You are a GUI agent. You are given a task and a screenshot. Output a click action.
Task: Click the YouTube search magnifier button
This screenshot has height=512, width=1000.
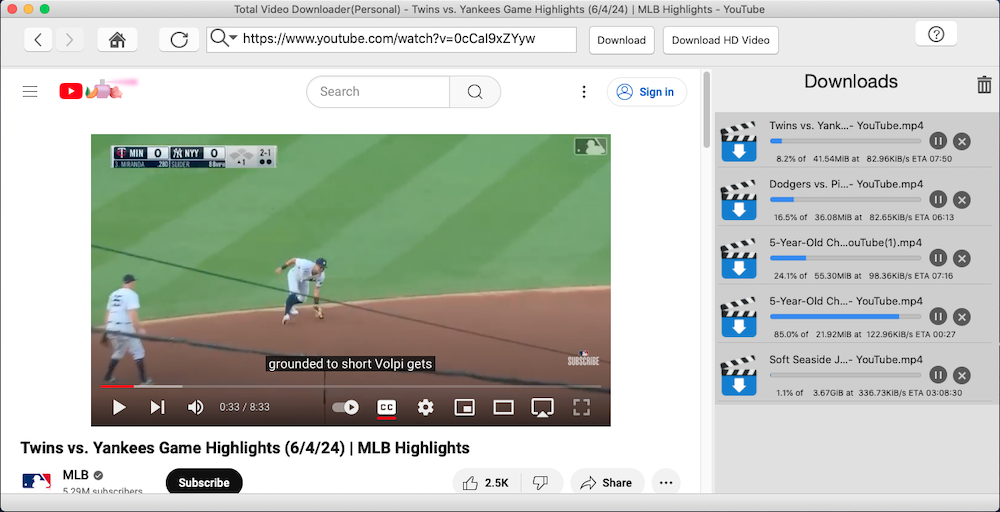(x=475, y=92)
